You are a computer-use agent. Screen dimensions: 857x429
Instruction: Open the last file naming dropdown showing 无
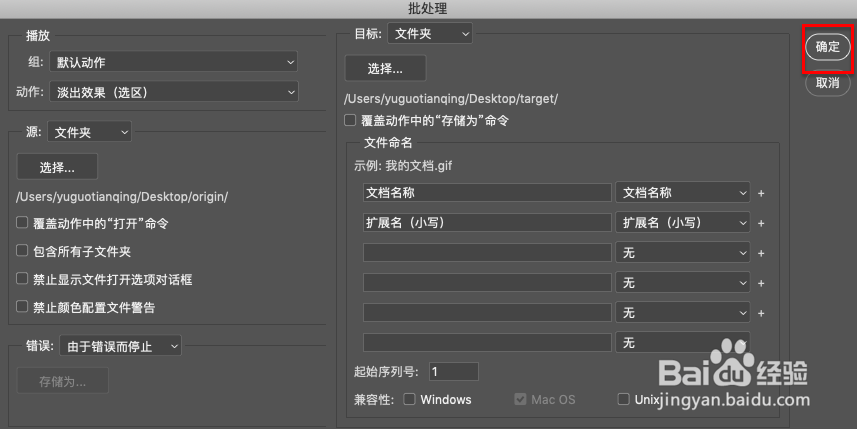click(683, 343)
